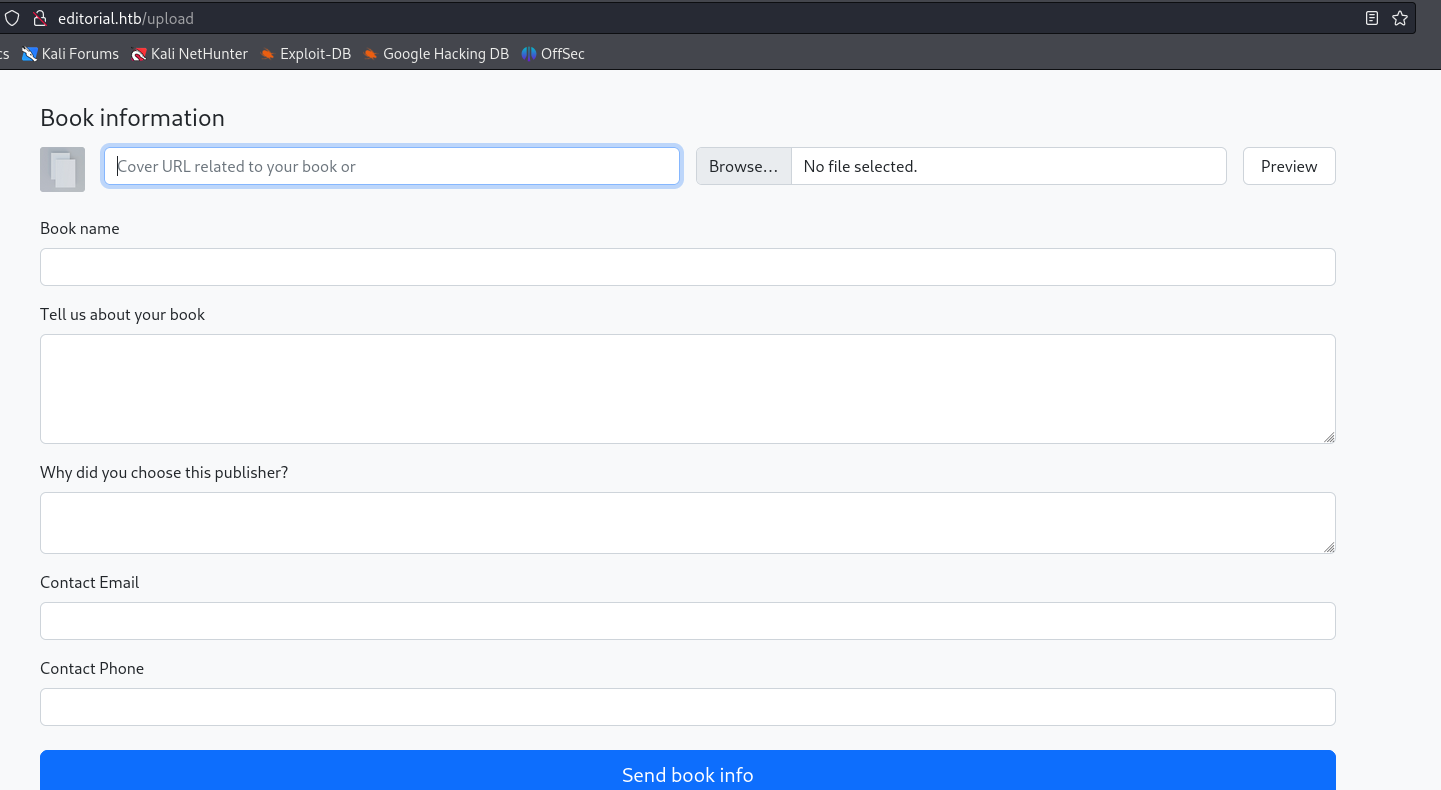Open the Exploit-DB bookmark
Screen dimensions: 1441x790
point(305,54)
